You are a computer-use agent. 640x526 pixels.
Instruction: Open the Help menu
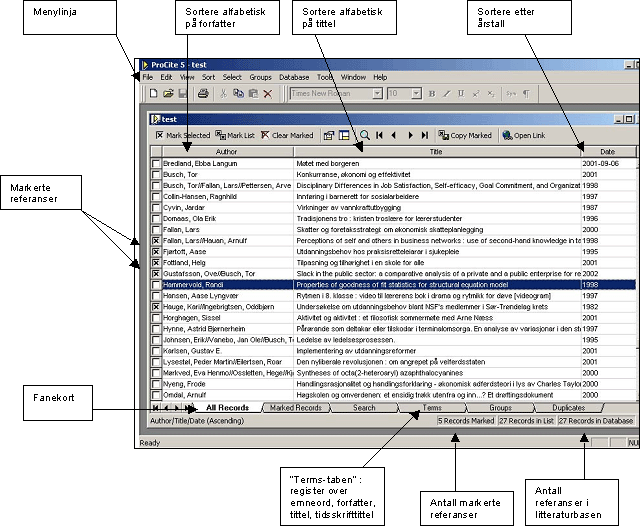380,77
